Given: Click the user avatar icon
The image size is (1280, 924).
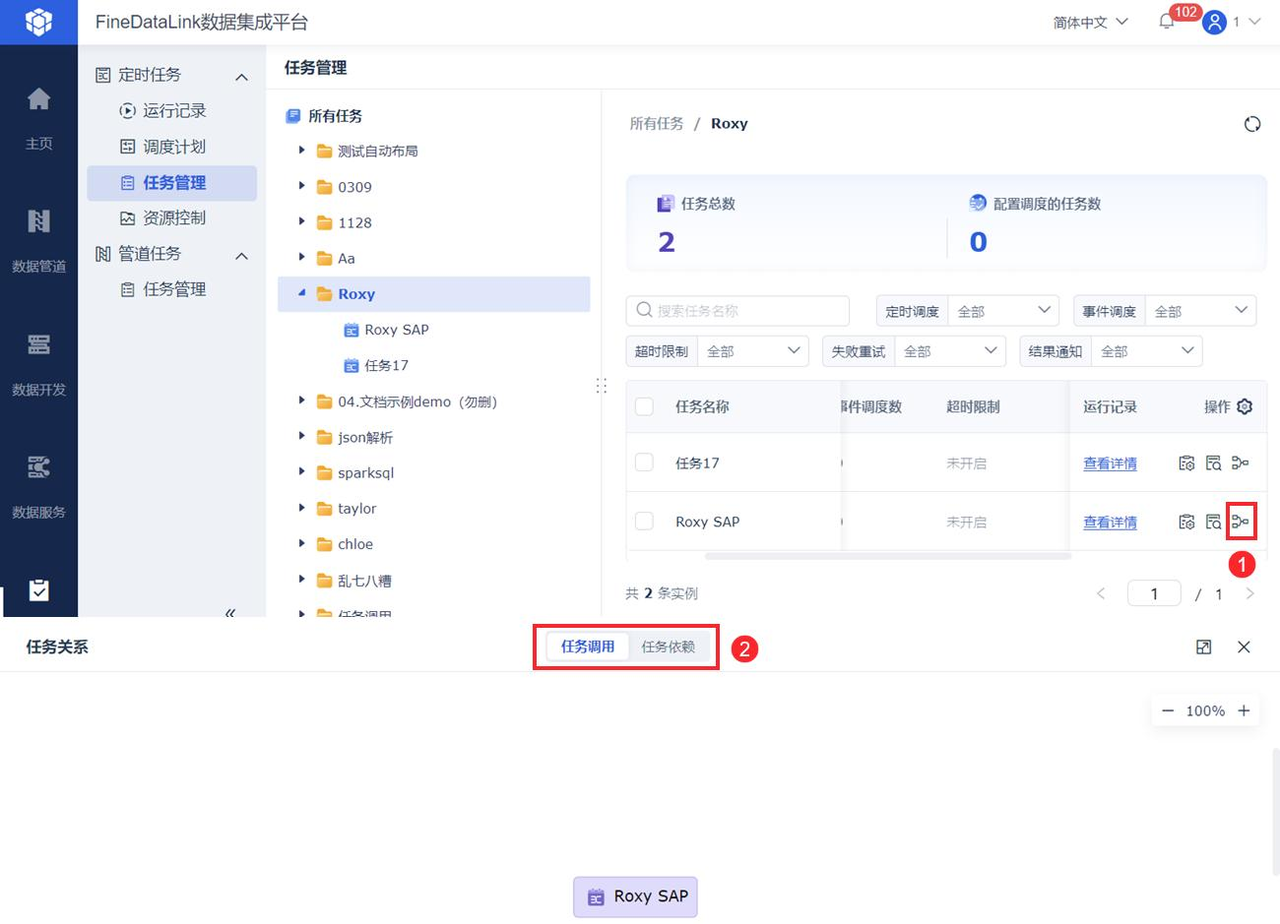Looking at the screenshot, I should coord(1215,22).
